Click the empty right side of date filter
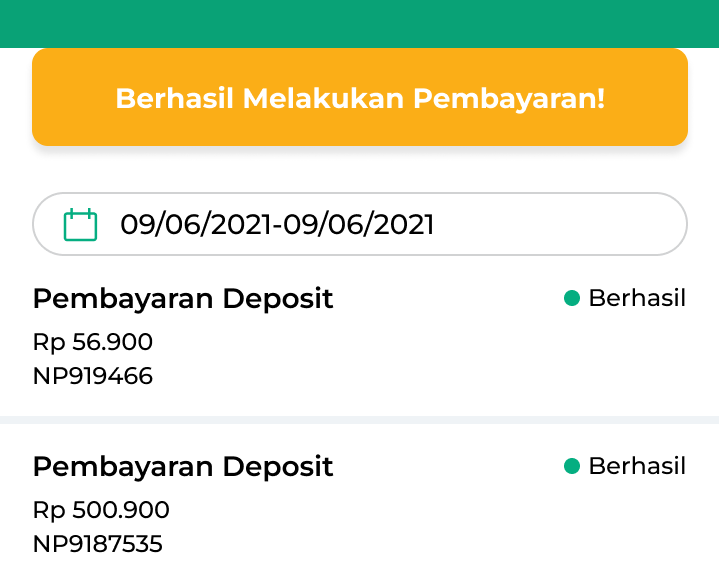719x578 pixels. tap(559, 224)
